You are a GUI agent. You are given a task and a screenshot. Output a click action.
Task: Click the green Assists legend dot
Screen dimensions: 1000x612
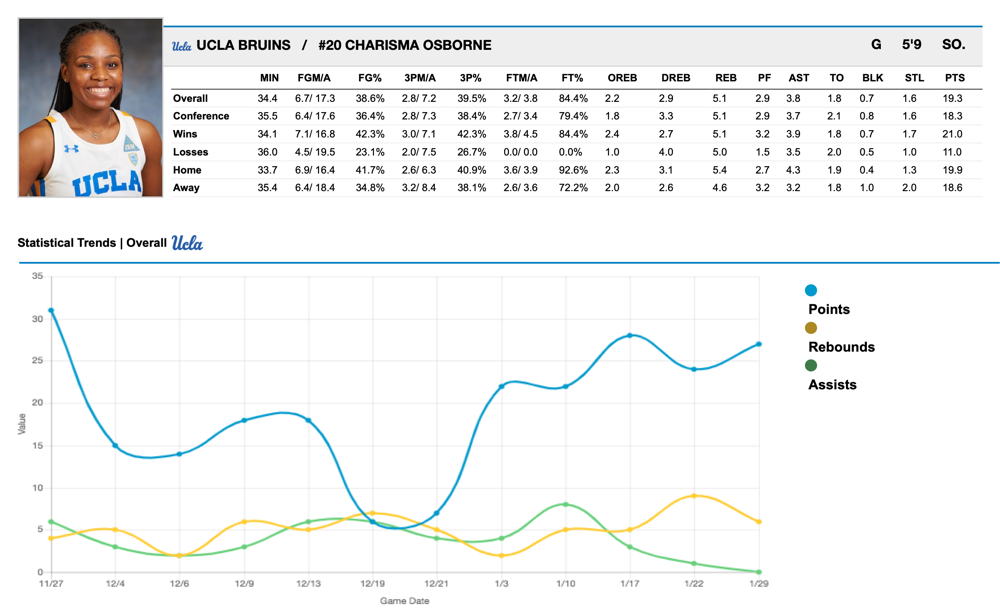[x=811, y=366]
